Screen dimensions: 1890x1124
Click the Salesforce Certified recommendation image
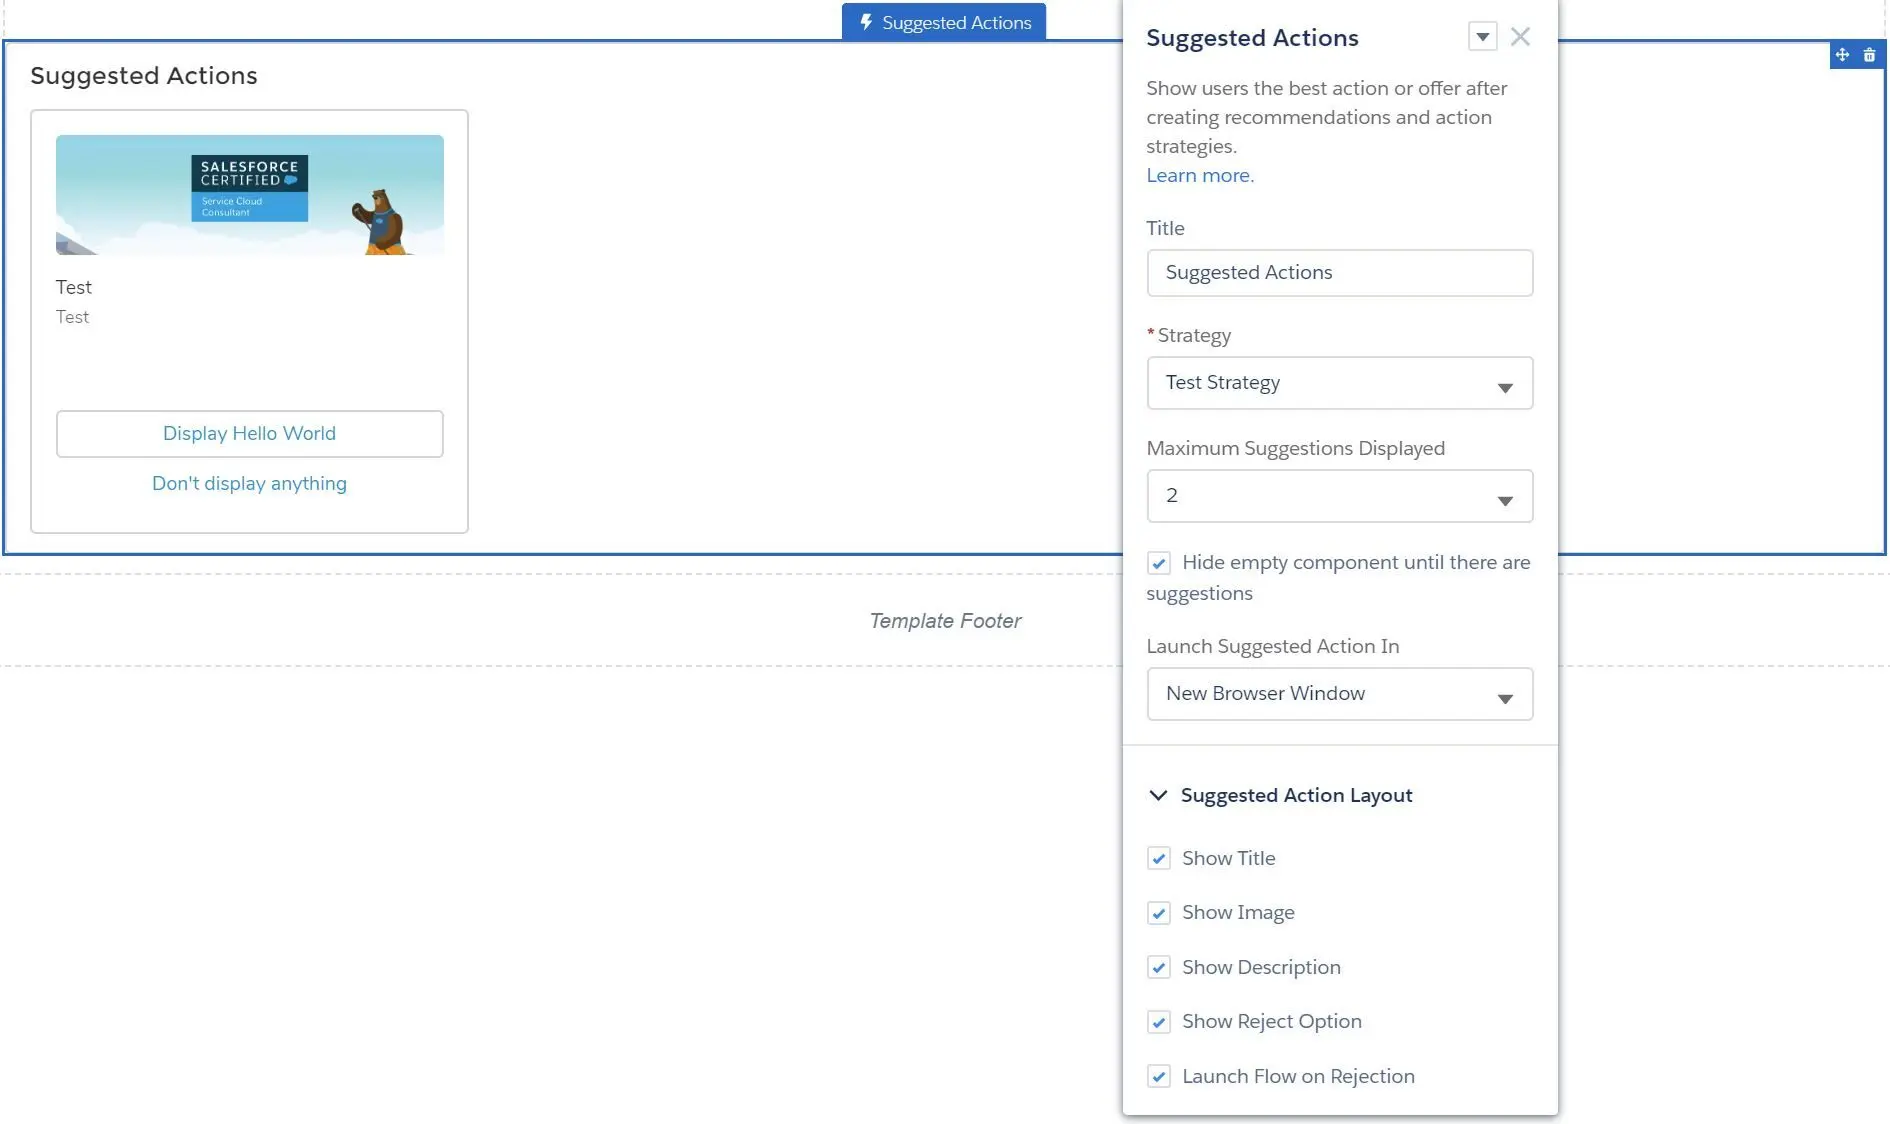(249, 195)
